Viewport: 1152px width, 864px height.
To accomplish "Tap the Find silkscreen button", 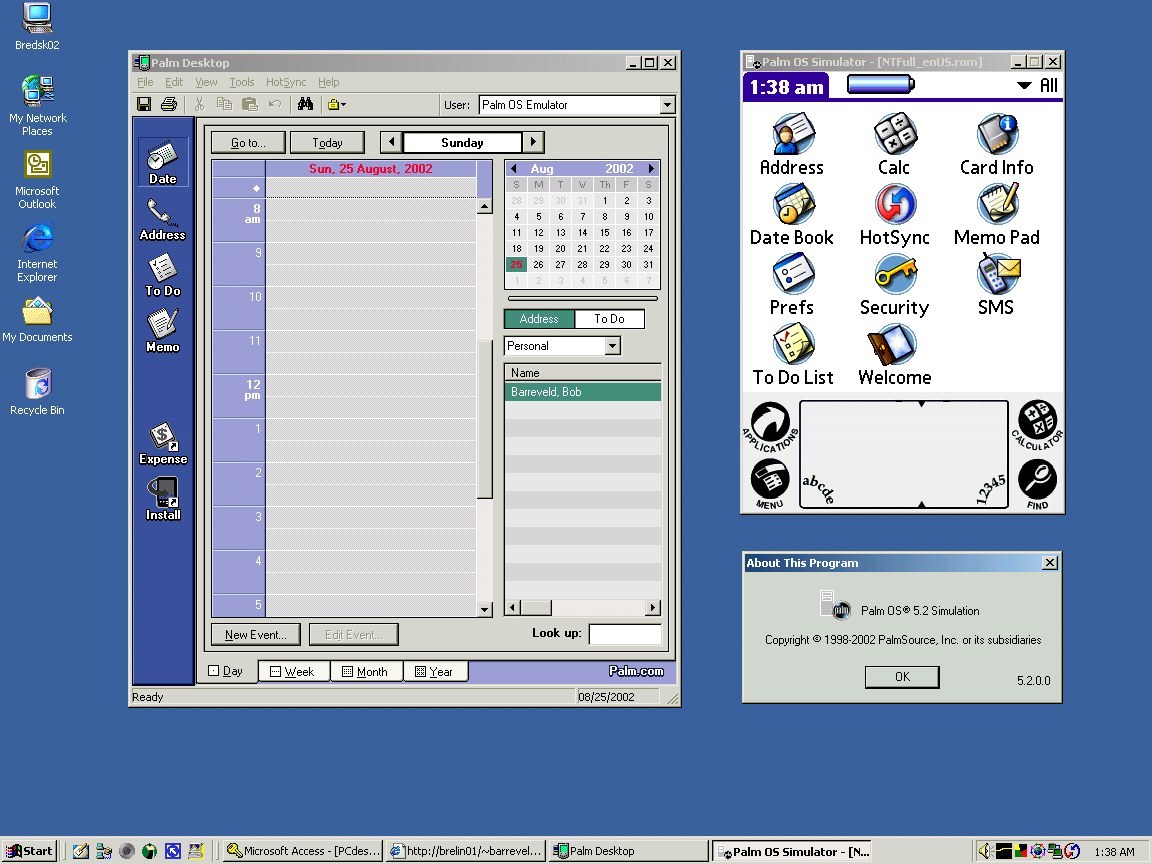I will (x=1037, y=483).
